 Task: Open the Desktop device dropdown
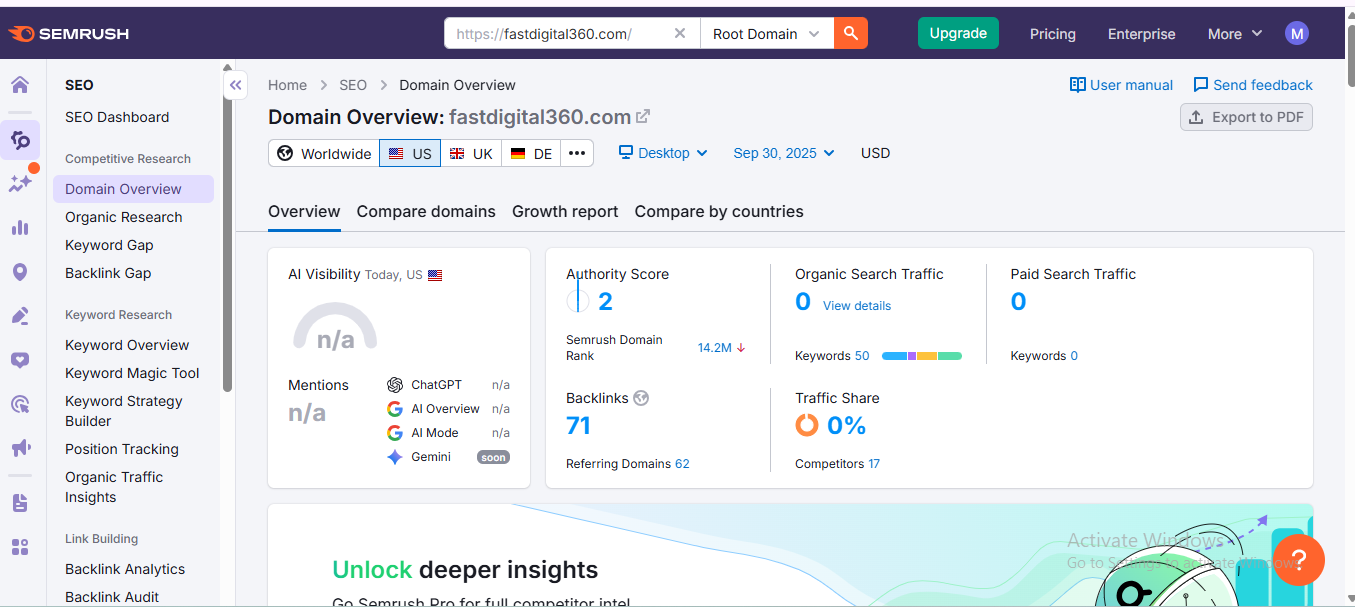click(663, 153)
